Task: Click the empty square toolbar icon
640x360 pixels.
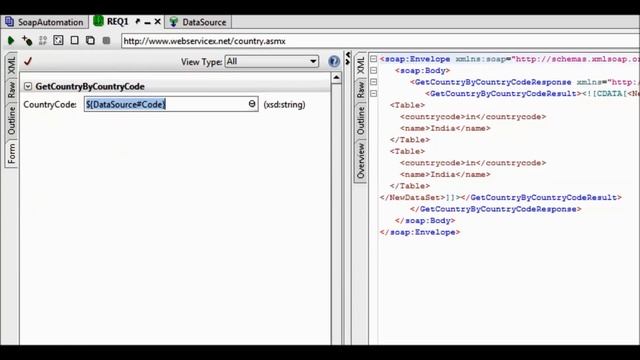Action: coord(74,40)
